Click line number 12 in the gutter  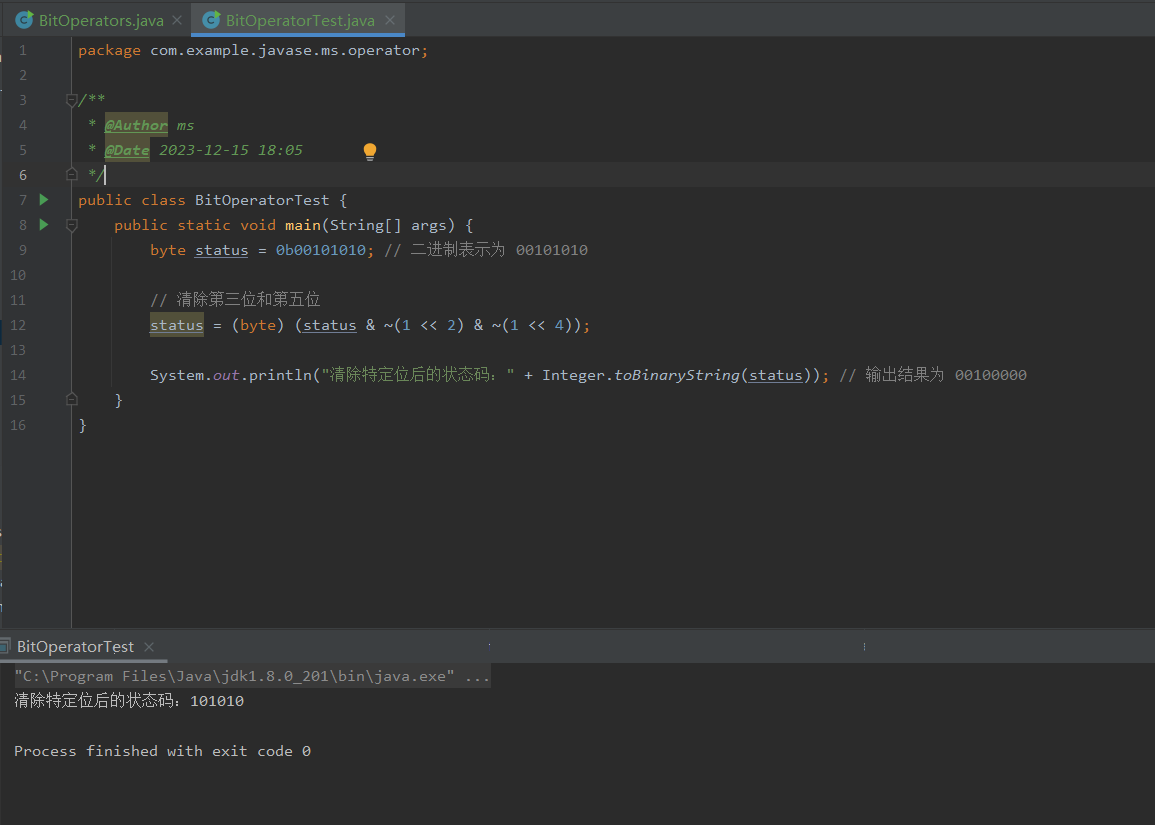18,325
